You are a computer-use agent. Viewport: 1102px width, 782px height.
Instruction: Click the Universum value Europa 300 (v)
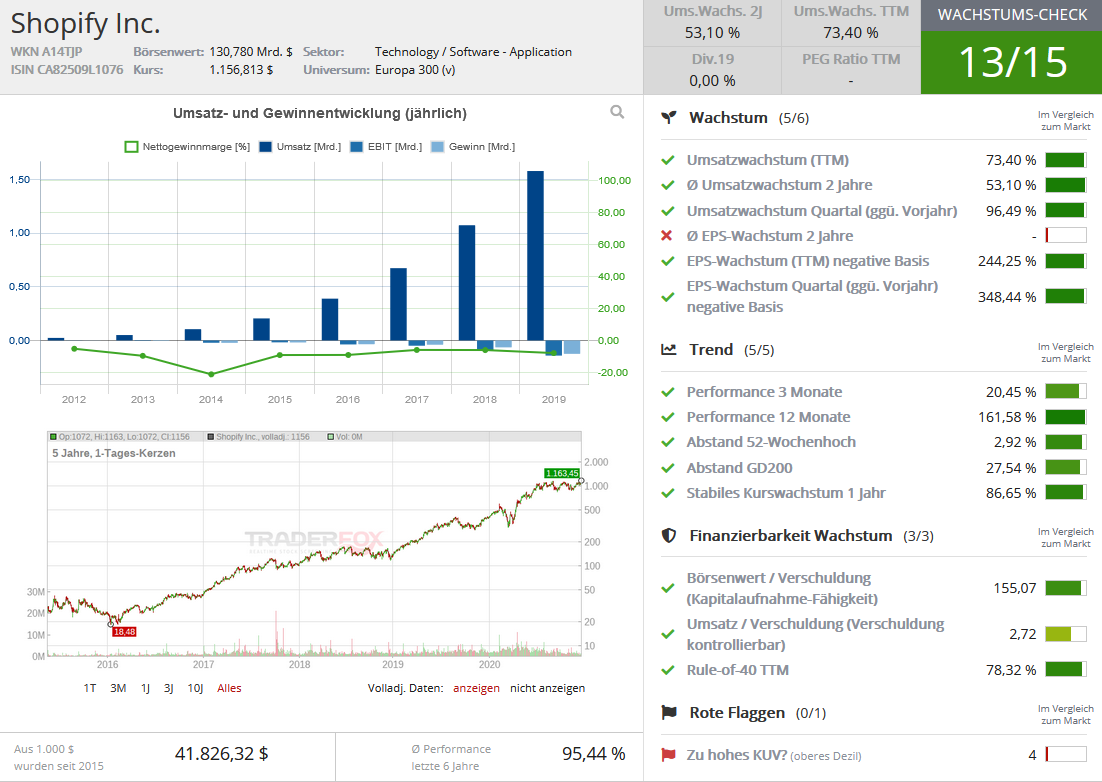point(415,70)
